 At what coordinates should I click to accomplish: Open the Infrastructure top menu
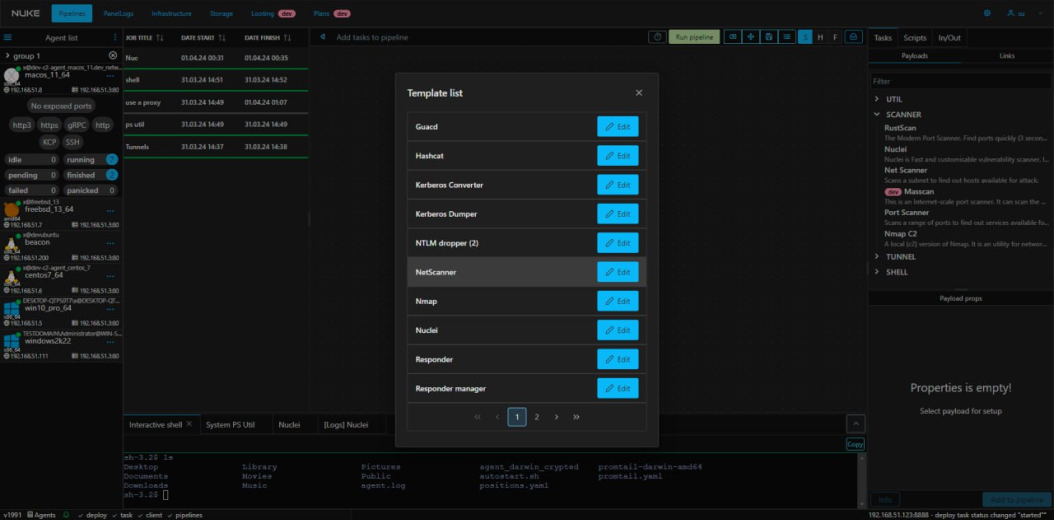pos(171,13)
